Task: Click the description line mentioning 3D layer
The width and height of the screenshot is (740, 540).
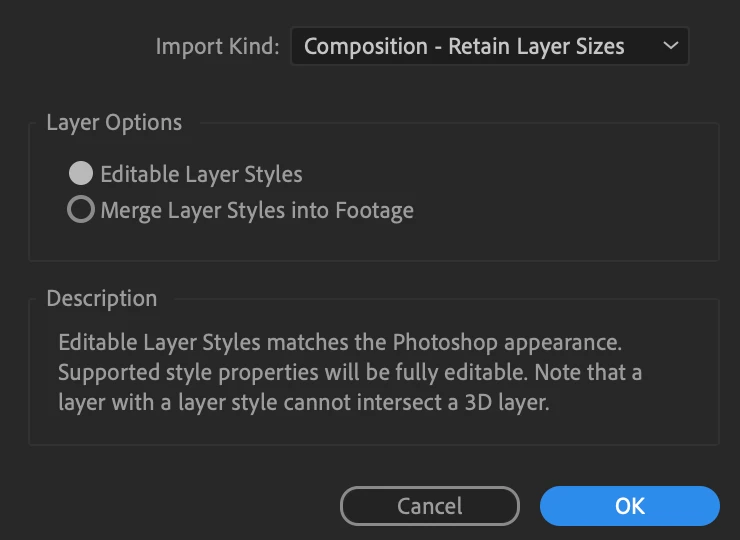Action: (x=304, y=404)
